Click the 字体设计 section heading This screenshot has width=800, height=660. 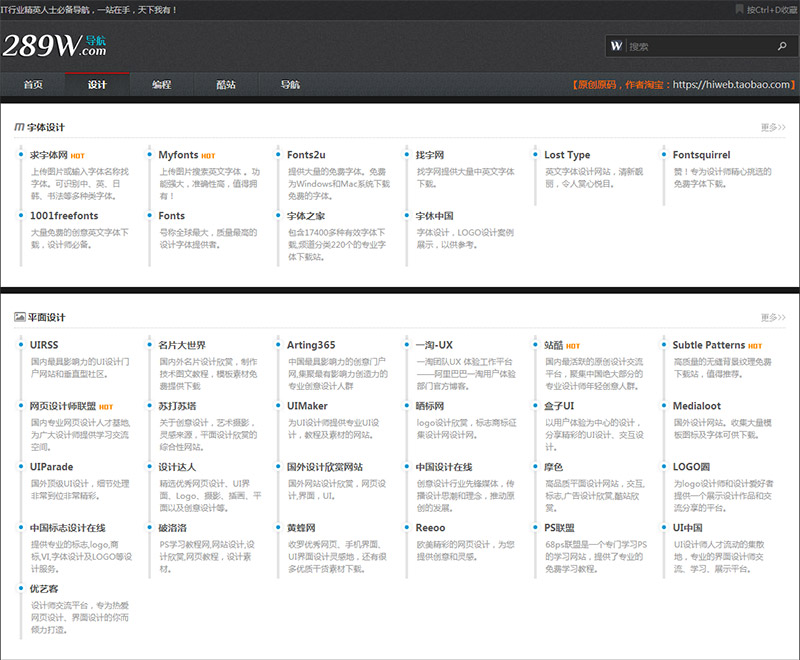46,127
